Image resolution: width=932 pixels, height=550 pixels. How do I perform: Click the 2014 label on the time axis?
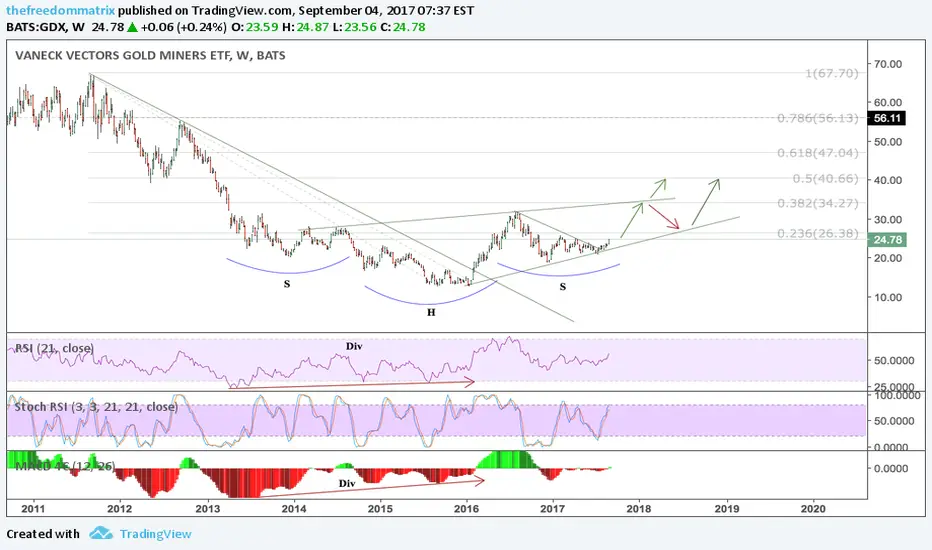(x=294, y=508)
